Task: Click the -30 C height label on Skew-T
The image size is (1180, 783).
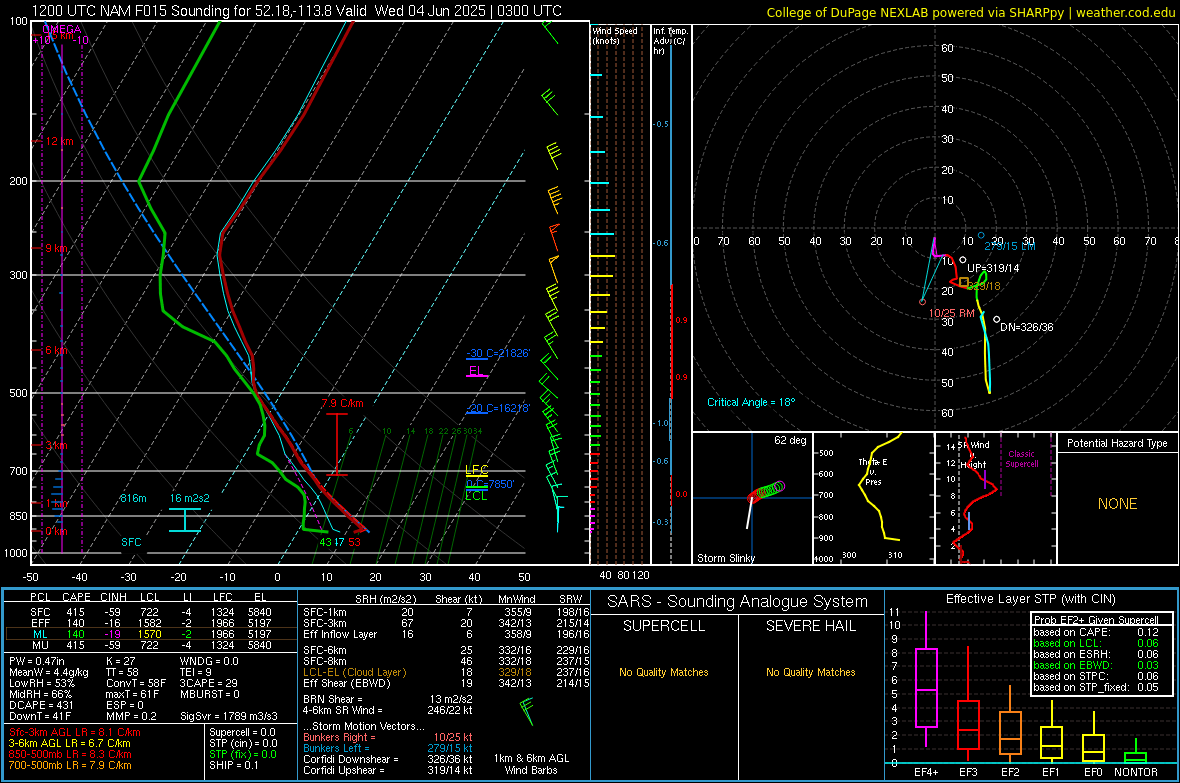Action: point(498,353)
